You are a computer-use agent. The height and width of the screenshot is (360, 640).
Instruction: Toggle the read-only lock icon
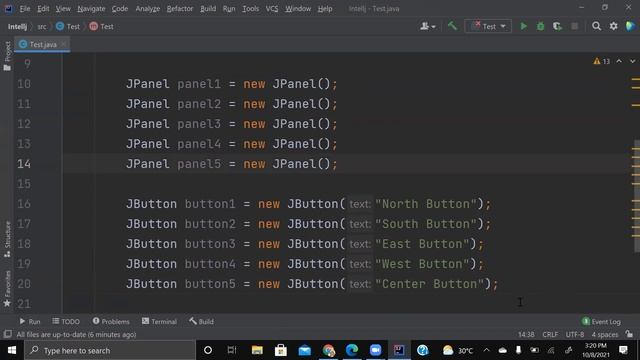coord(629,334)
